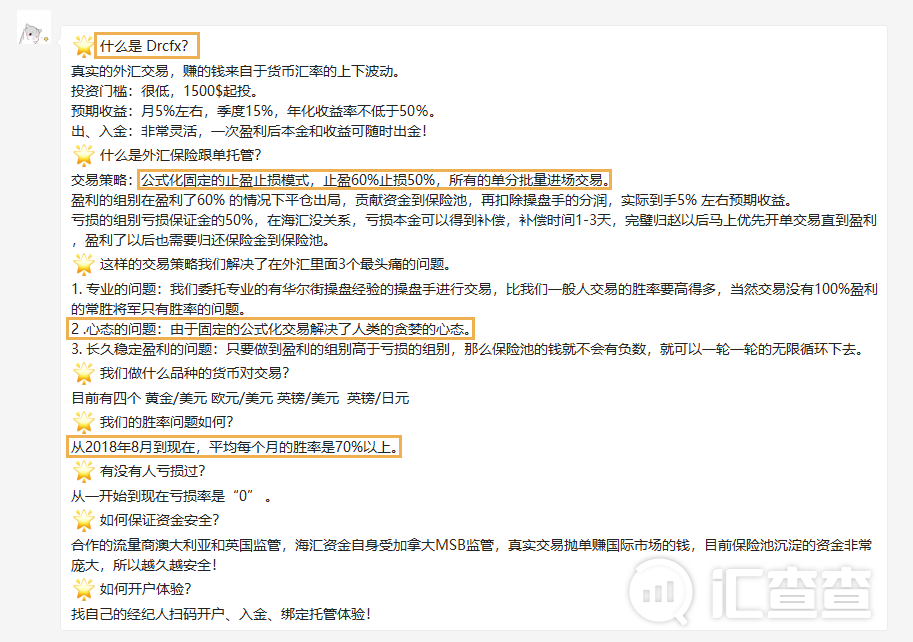Click star icon beside 什么是 Drcfx?
Viewport: 913px width, 642px height.
pyautogui.click(x=83, y=46)
